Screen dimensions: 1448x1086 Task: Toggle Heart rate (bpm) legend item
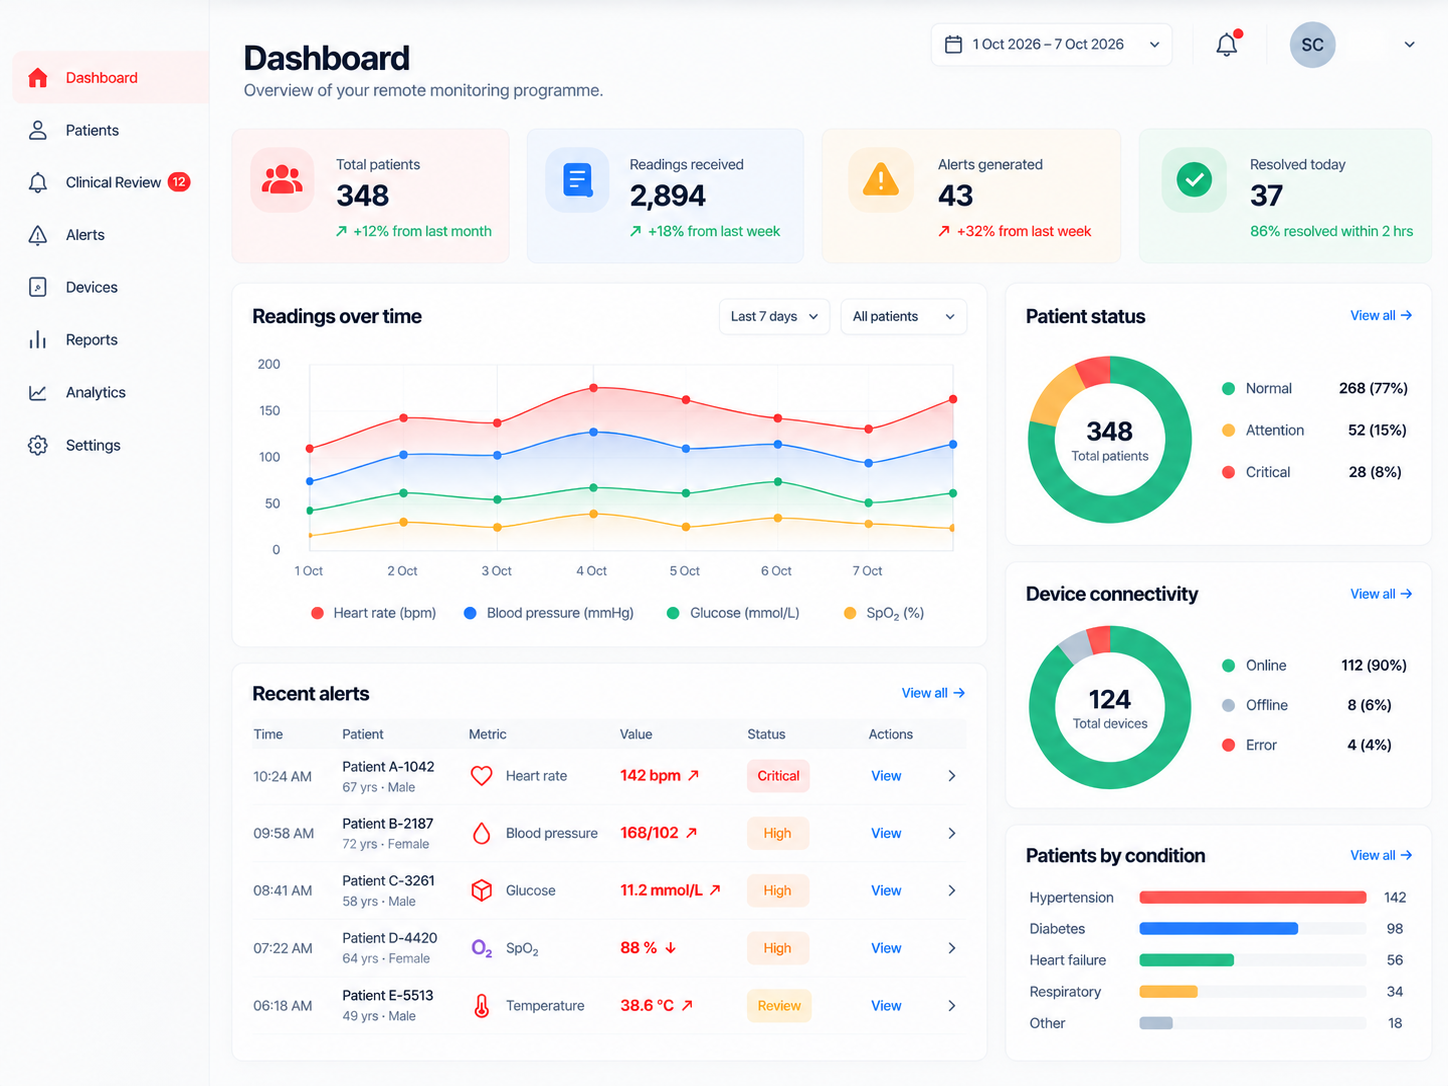click(373, 613)
